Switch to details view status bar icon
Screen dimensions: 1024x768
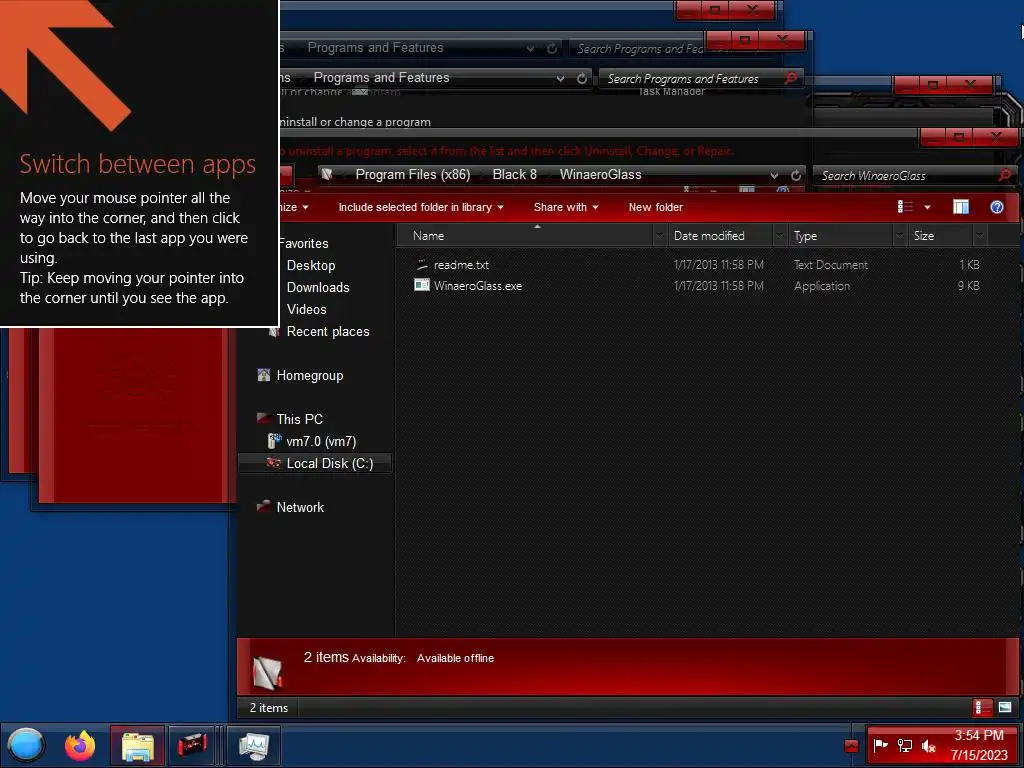[982, 707]
